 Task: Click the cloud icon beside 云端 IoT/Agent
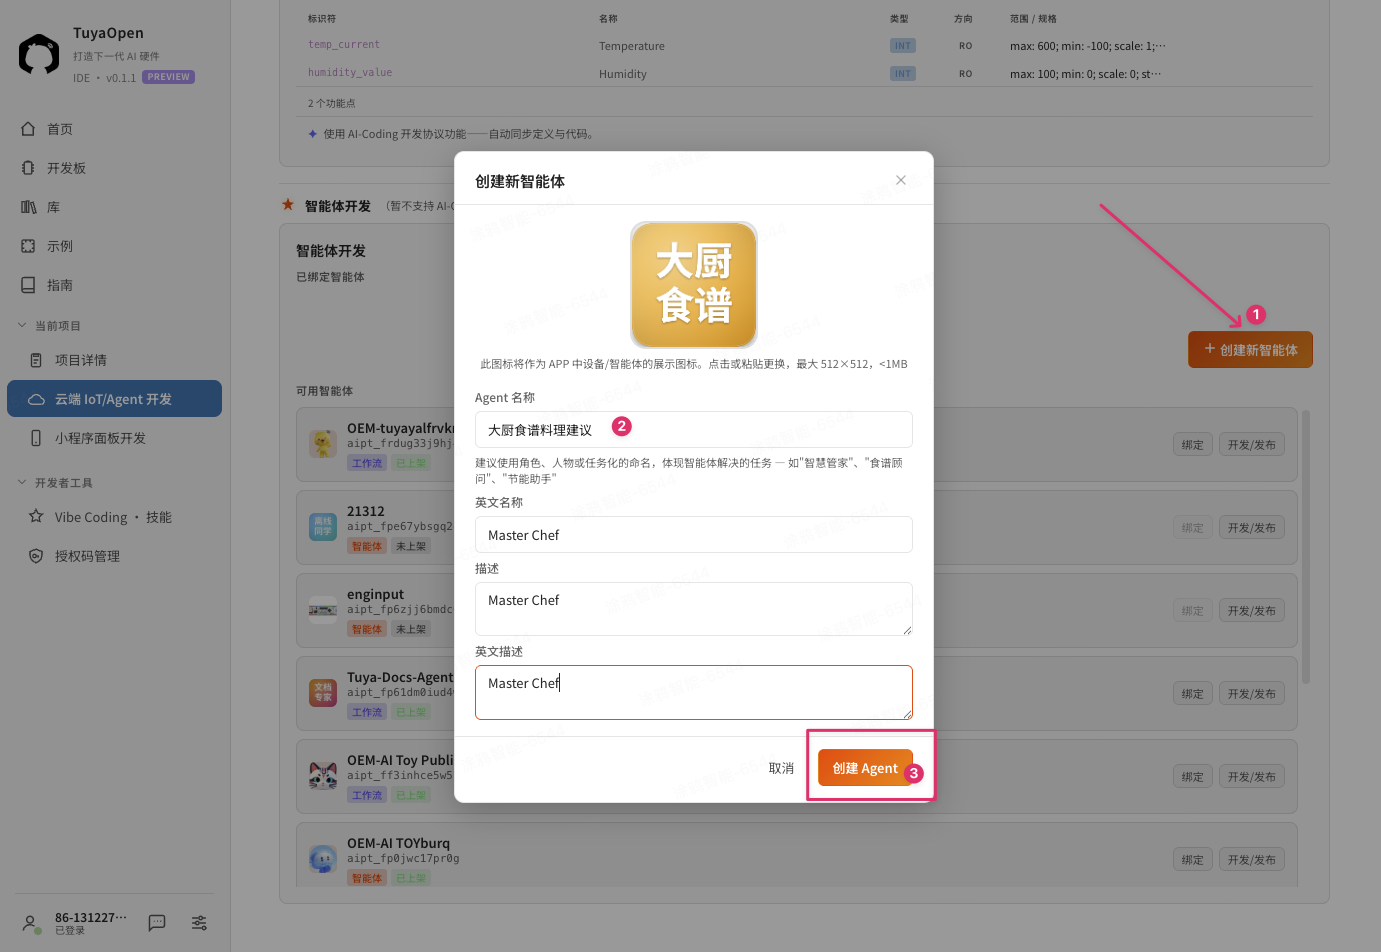[x=36, y=399]
